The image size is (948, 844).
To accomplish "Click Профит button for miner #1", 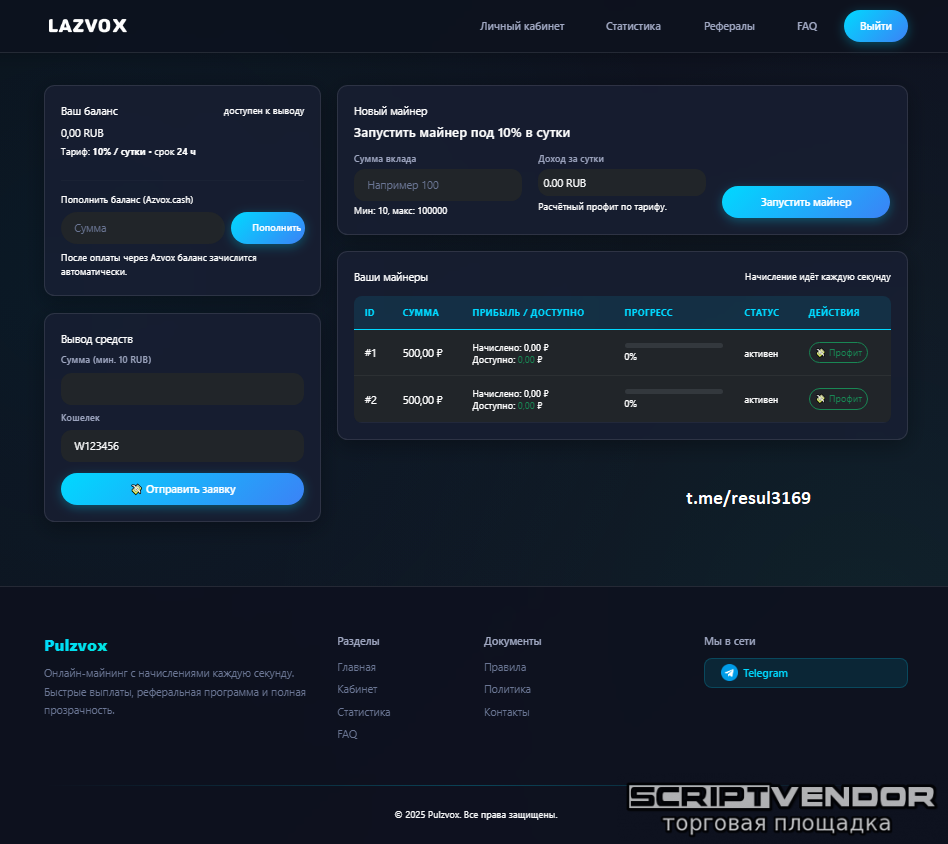I will point(838,353).
